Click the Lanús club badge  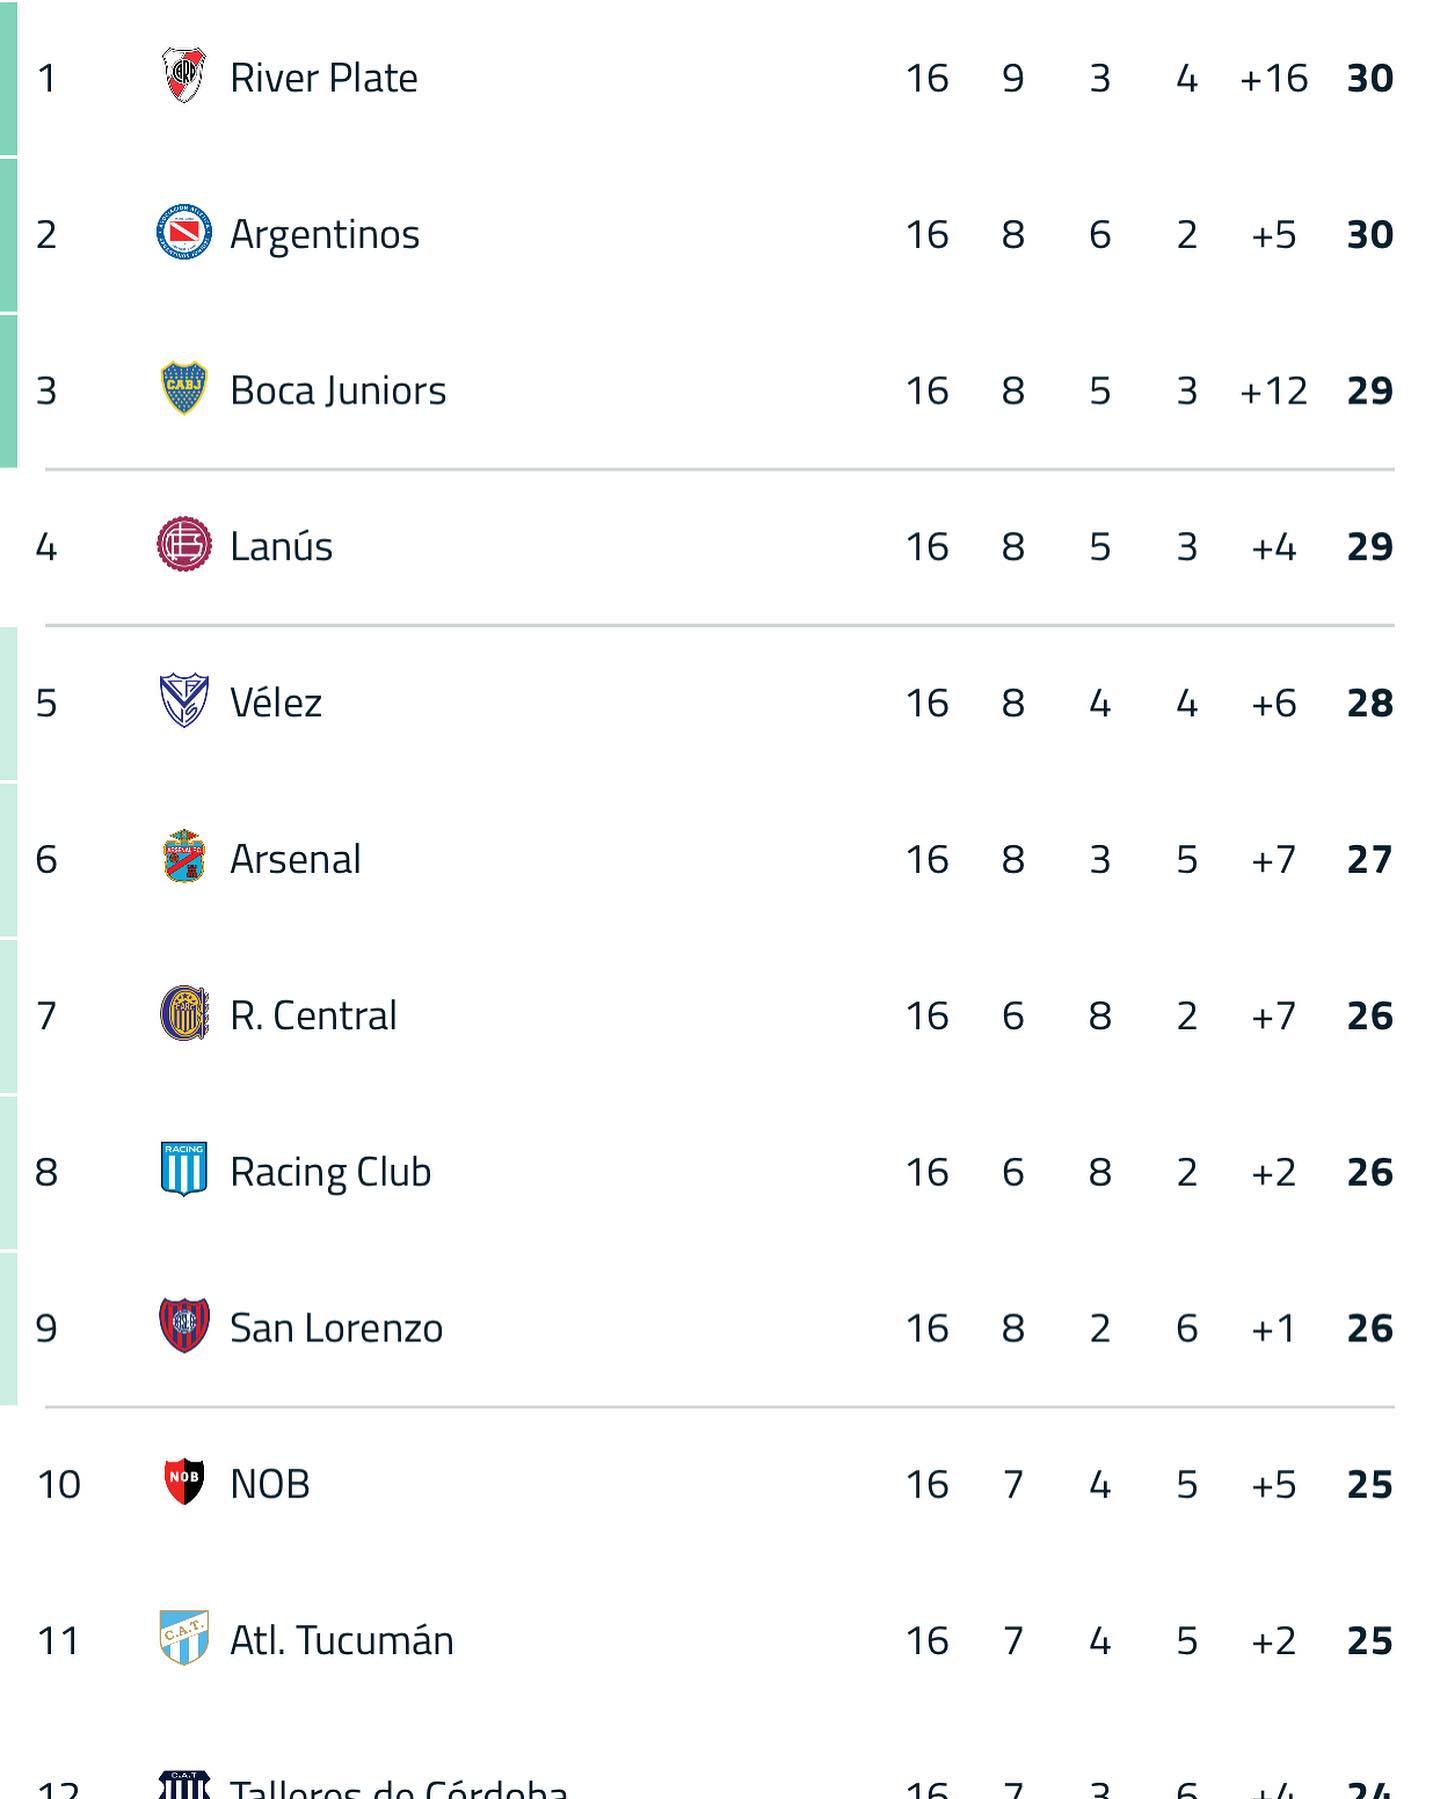[184, 545]
